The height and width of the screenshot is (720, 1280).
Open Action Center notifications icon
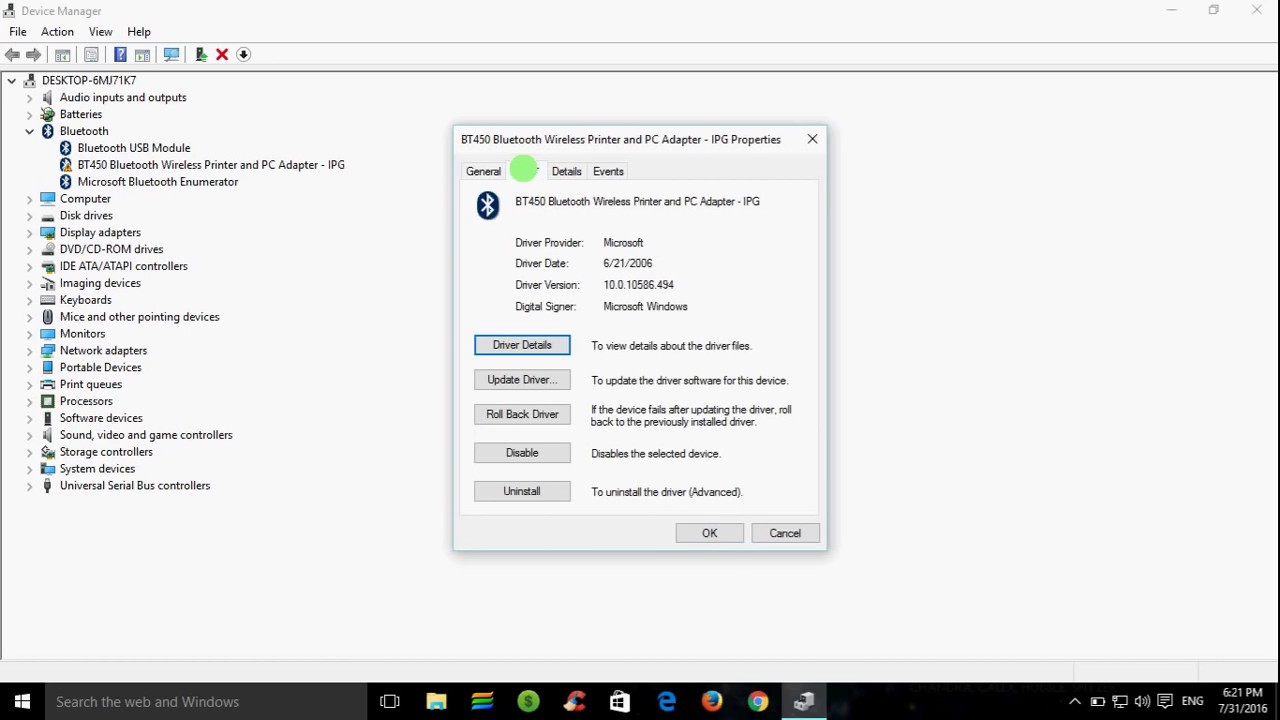point(1165,701)
